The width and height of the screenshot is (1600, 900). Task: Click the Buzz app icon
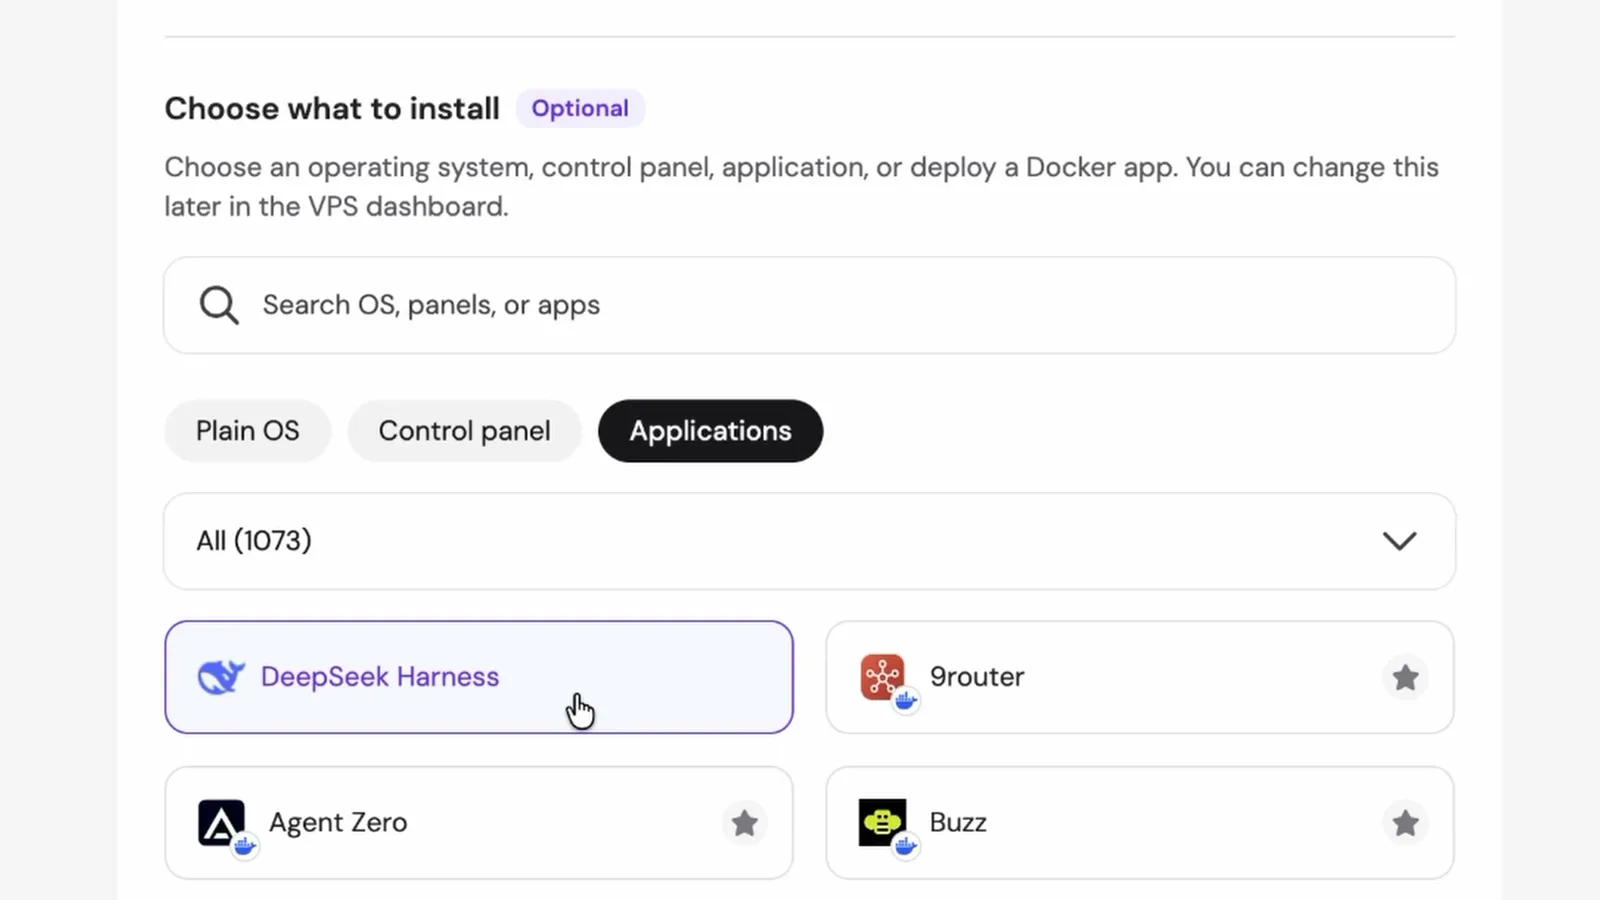[883, 823]
